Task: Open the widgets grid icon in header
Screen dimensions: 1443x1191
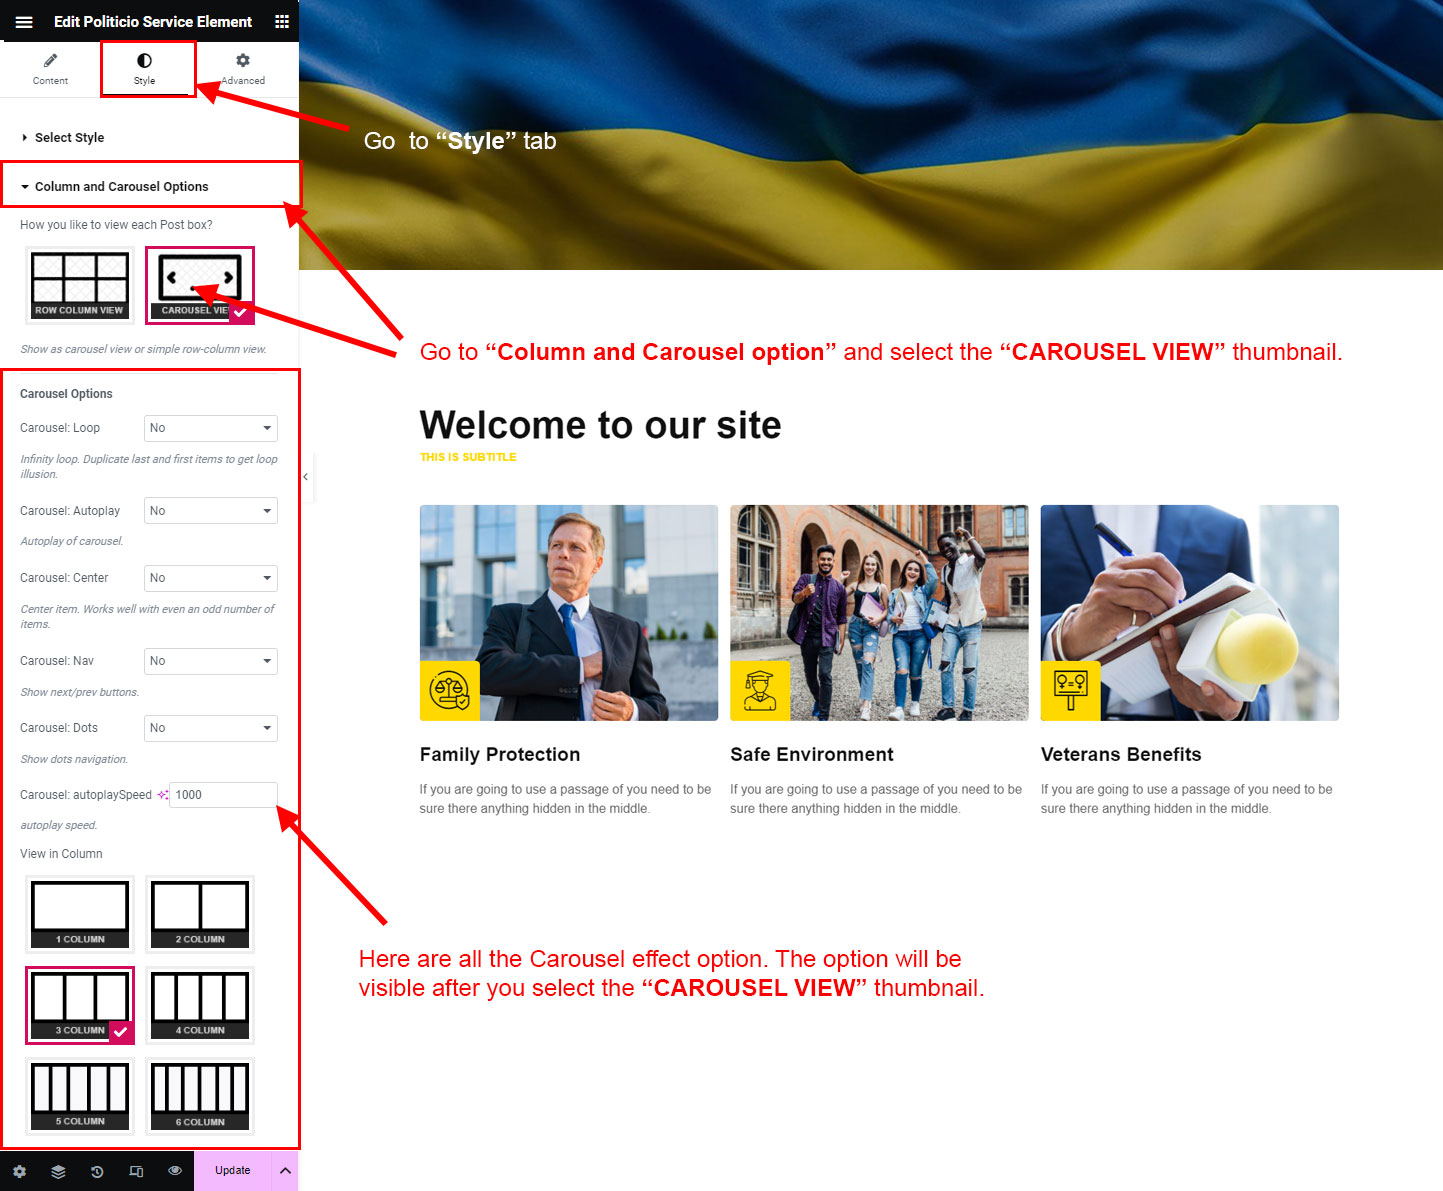Action: 282,22
